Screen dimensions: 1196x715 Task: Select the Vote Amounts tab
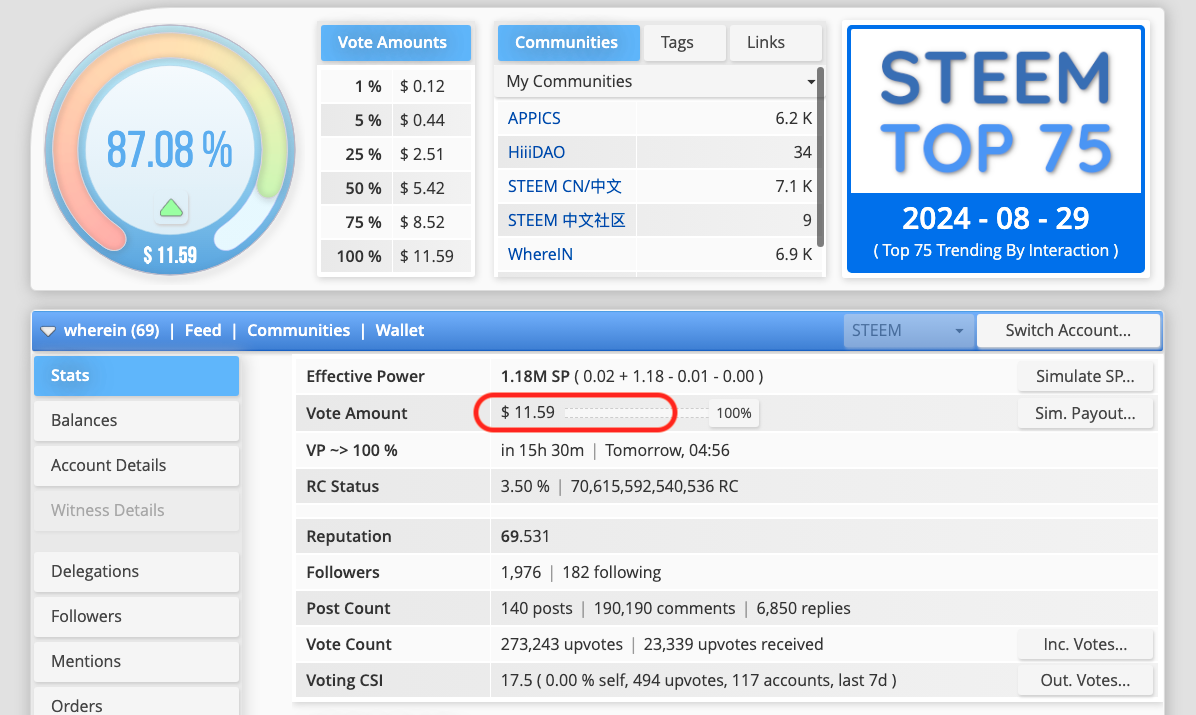396,43
